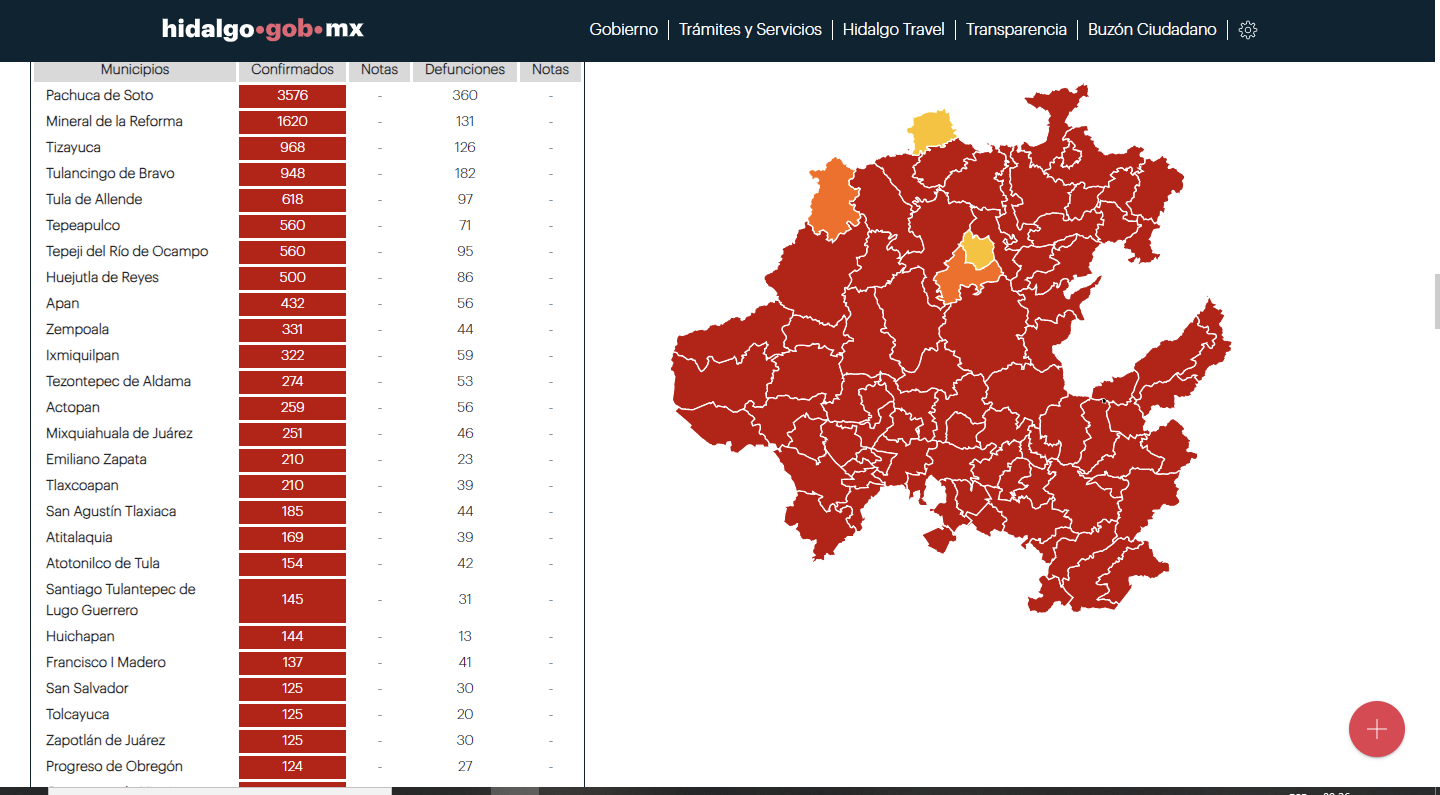
Task: Open the Transparencia page
Action: [1016, 30]
